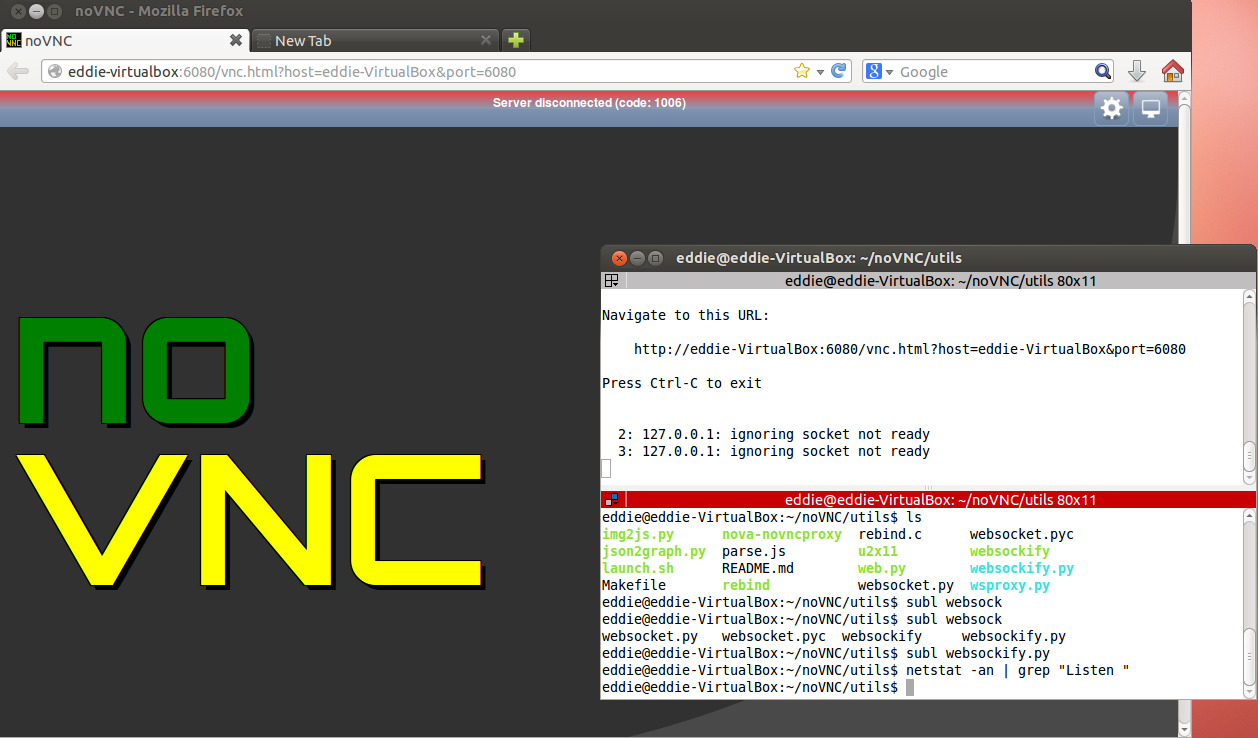Click the red terminal pane title bar
The image size is (1258, 738).
[927, 499]
